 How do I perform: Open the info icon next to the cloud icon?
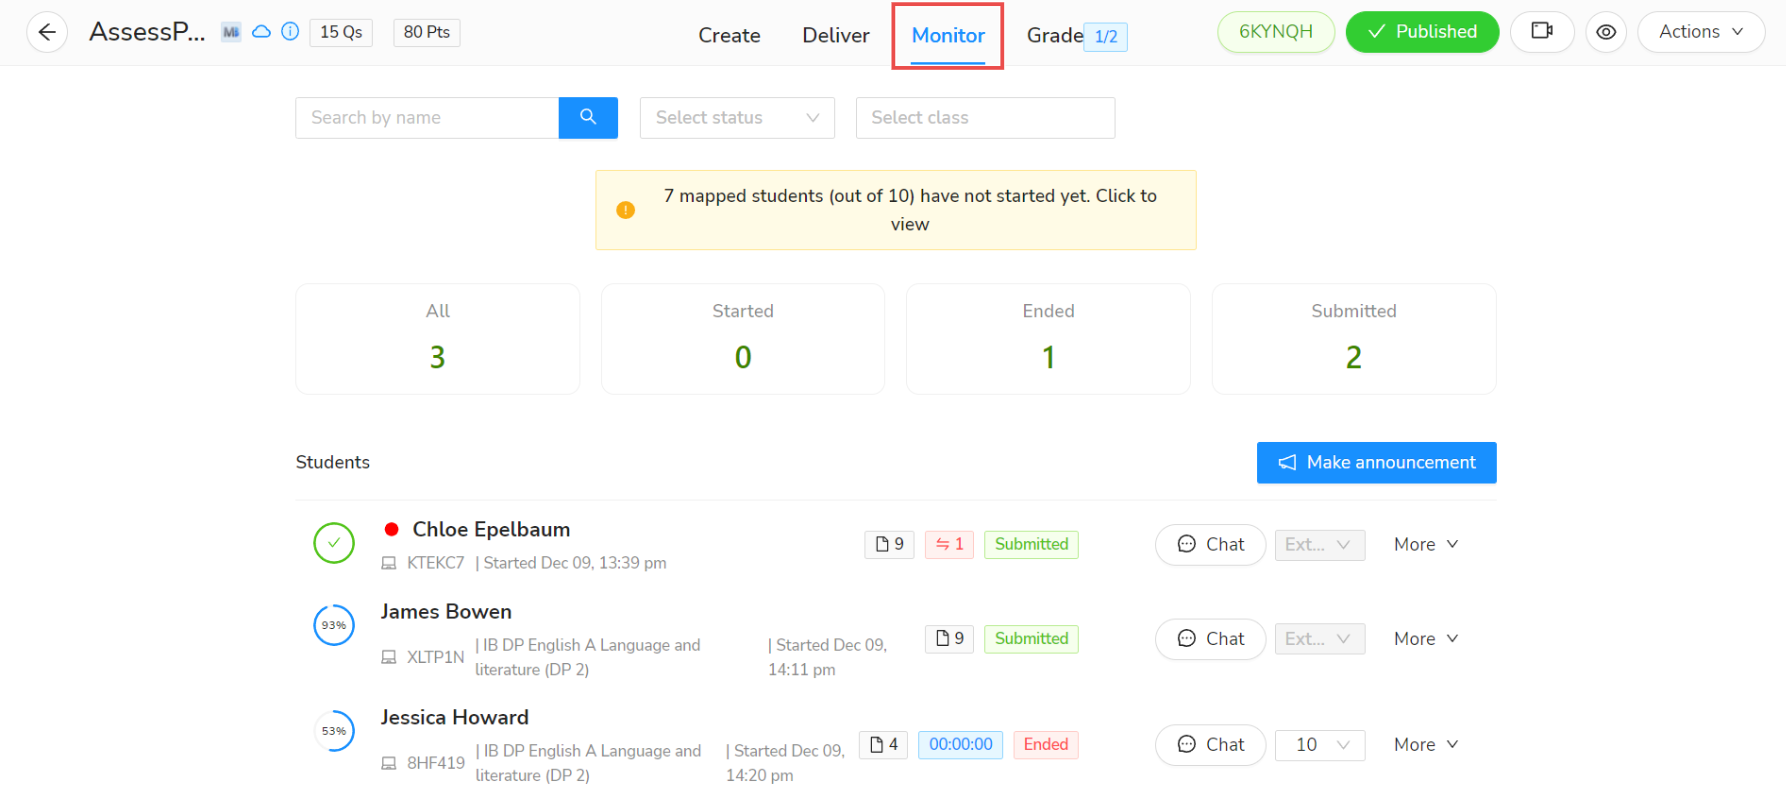[x=290, y=31]
